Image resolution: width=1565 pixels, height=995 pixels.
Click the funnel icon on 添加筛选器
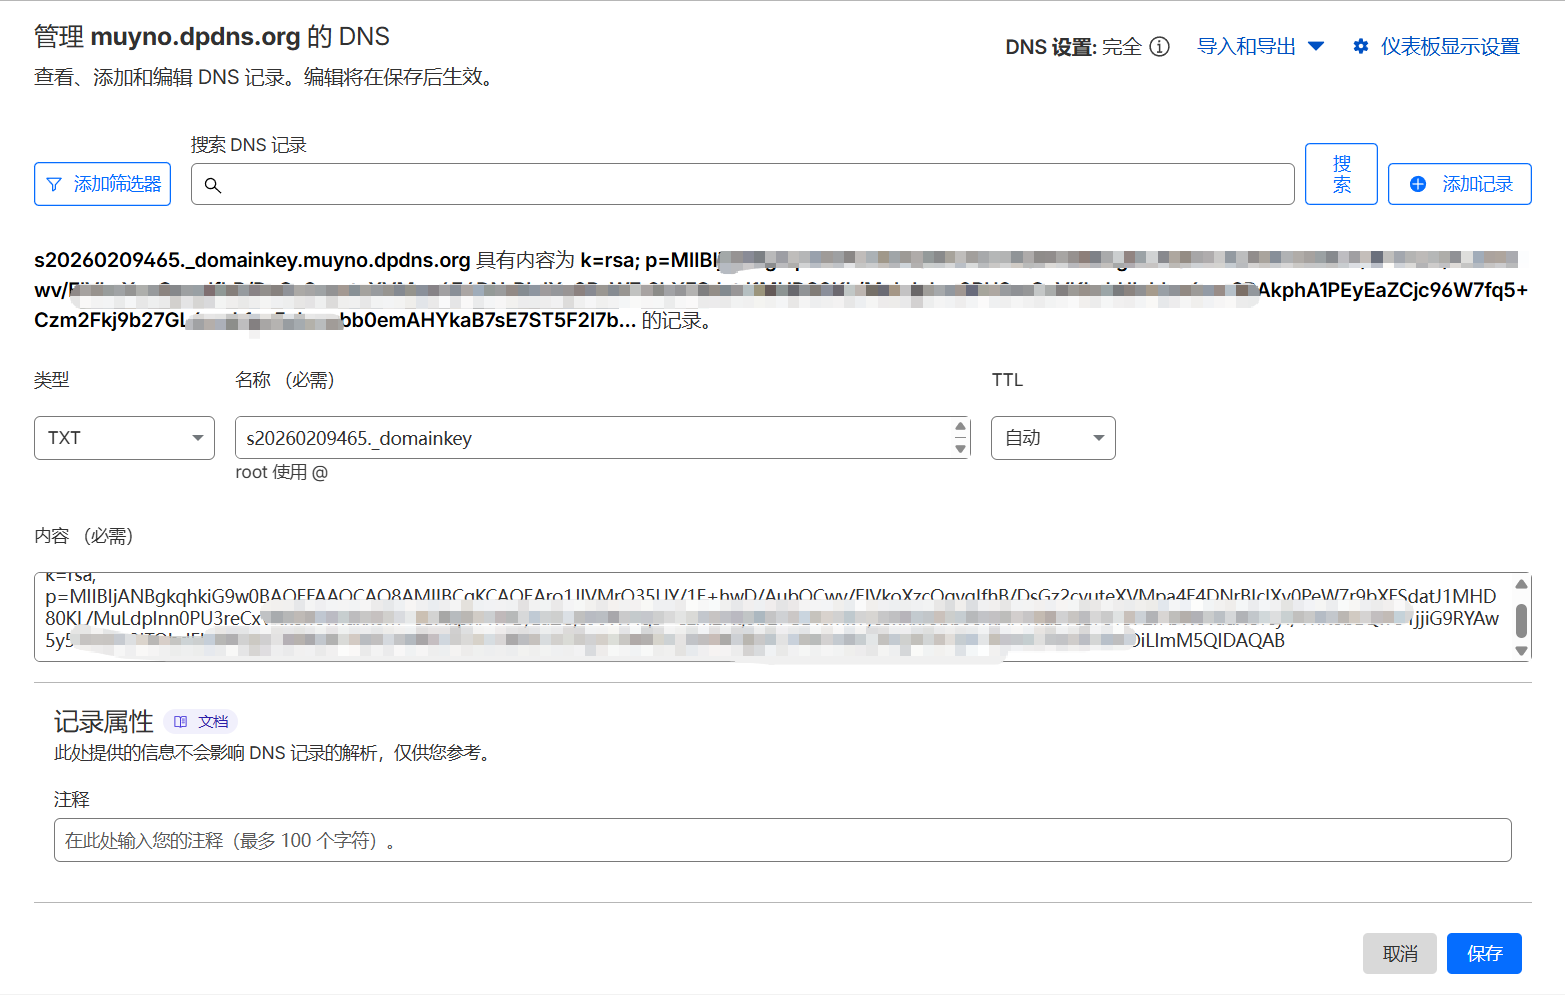click(x=54, y=185)
